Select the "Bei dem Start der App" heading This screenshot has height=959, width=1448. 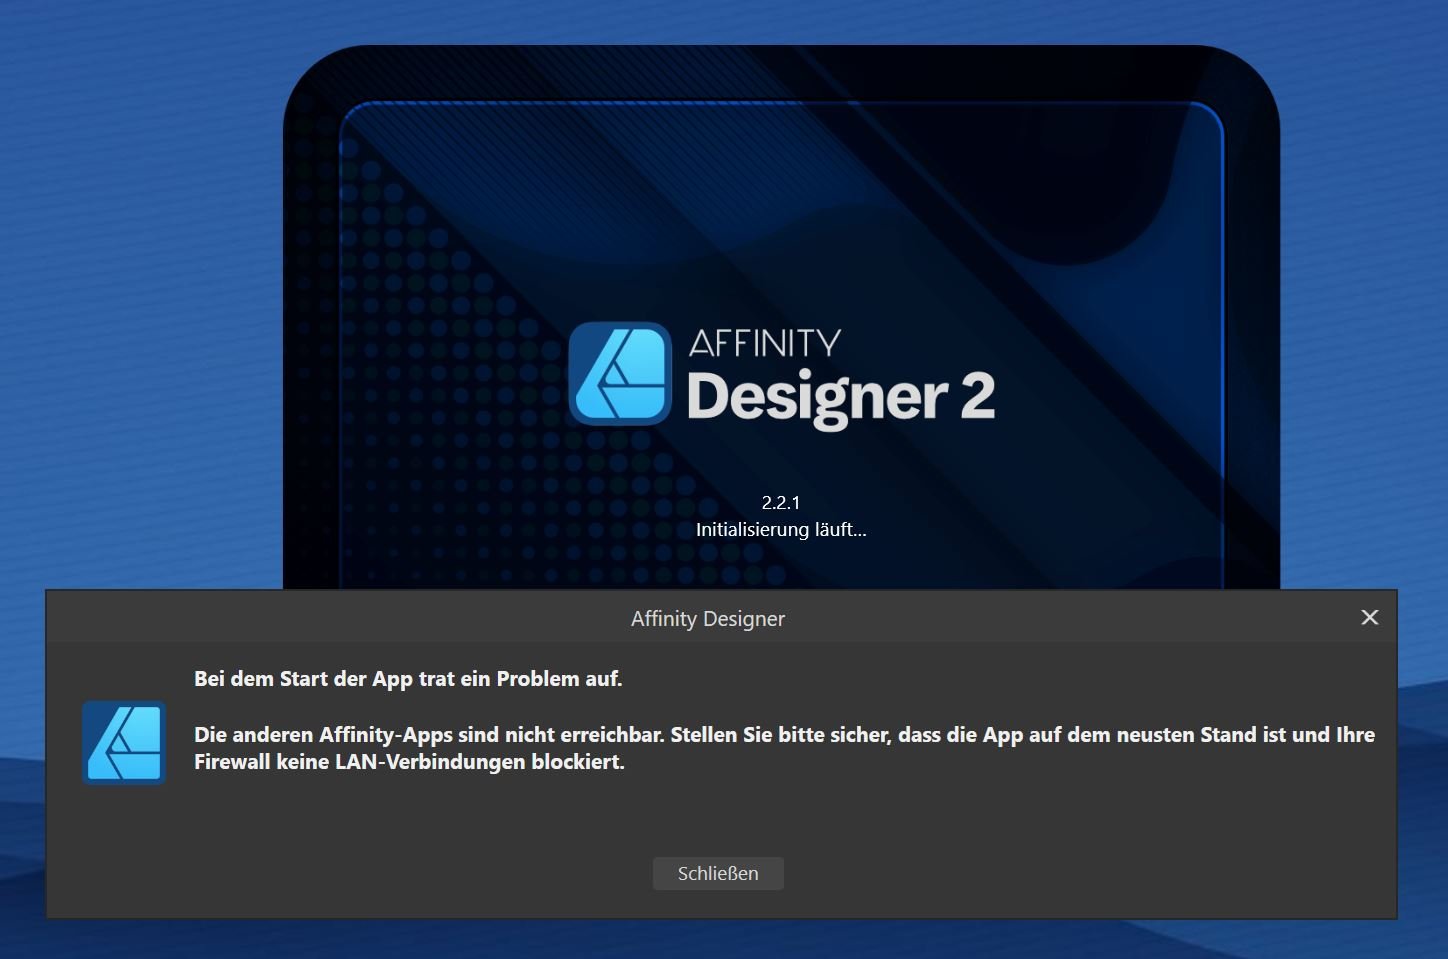coord(408,679)
